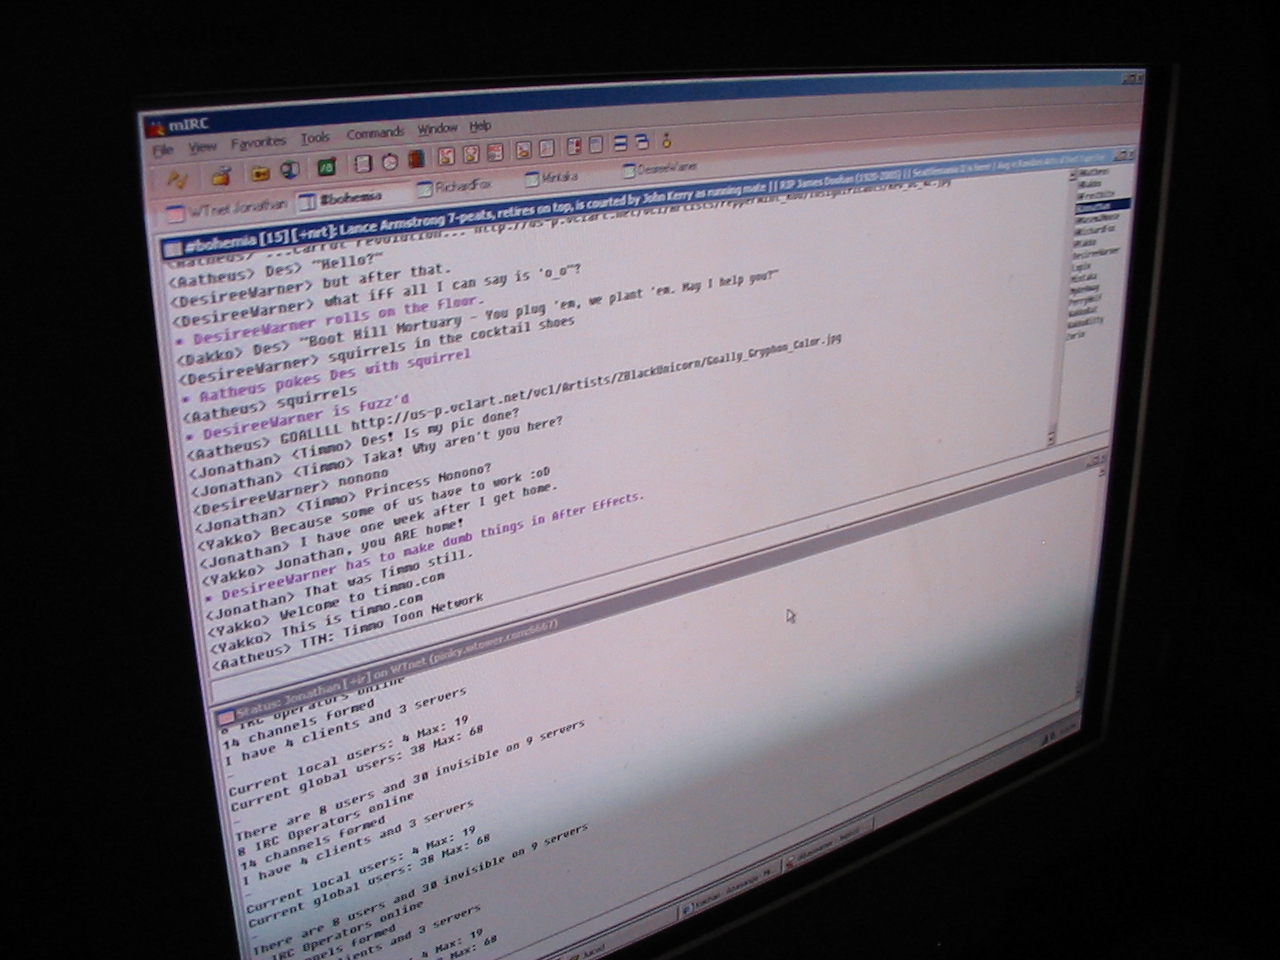Open the Address Book toolbar icon

pyautogui.click(x=363, y=165)
